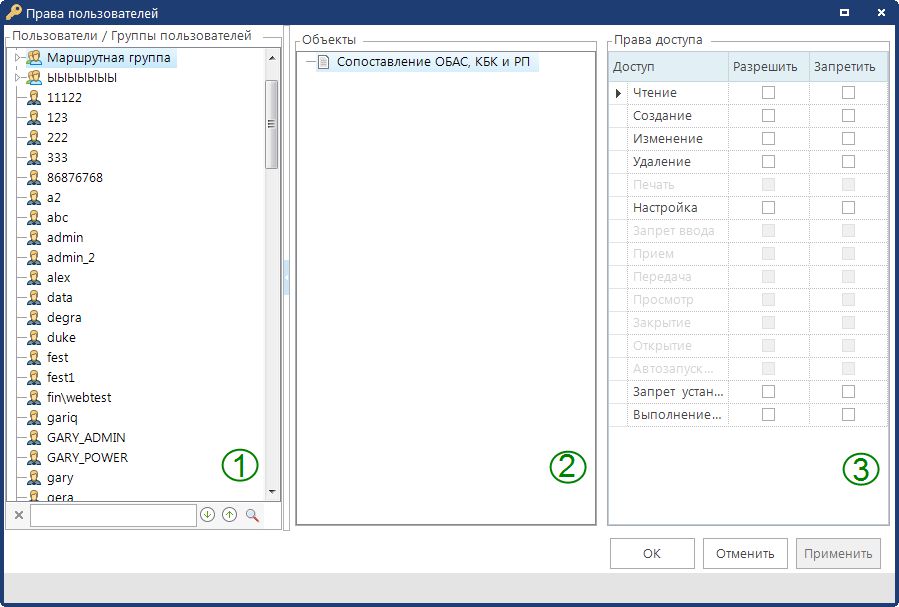The width and height of the screenshot is (899, 607).
Task: Click the Отменить button
Action: point(744,553)
